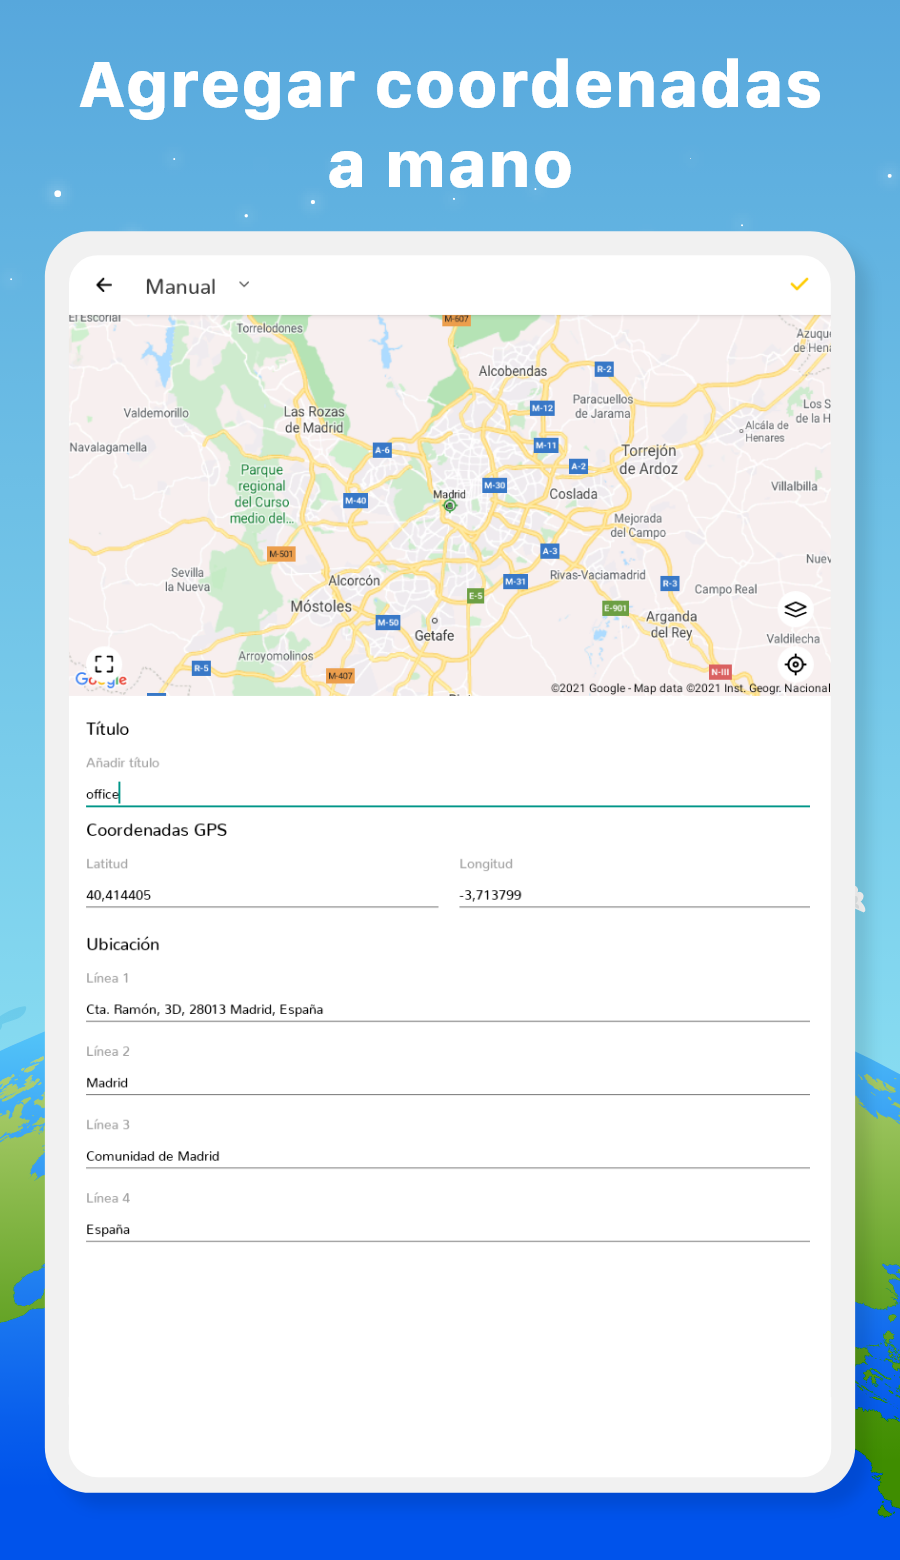The image size is (900, 1560).
Task: Click the Madrid location marker on map
Action: (x=449, y=506)
